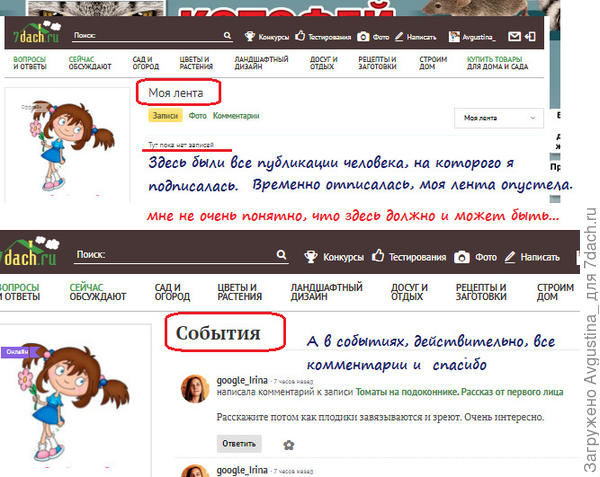The image size is (600, 477).
Task: Click the gear icon next to Ответить
Action: point(289,444)
